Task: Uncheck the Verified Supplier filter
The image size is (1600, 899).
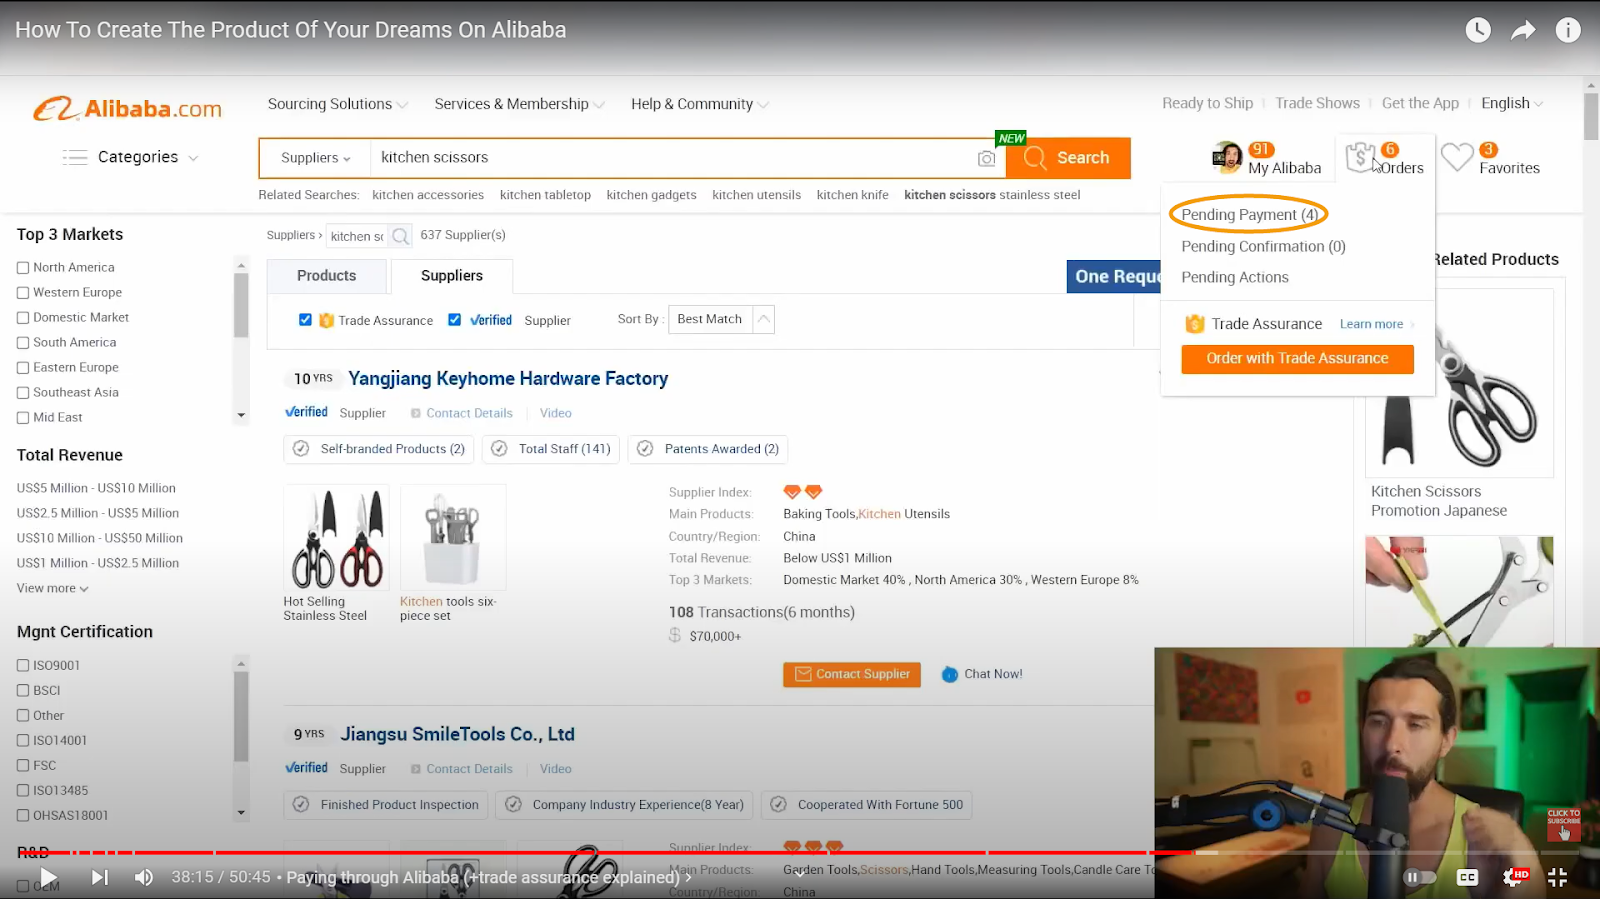Action: tap(454, 320)
